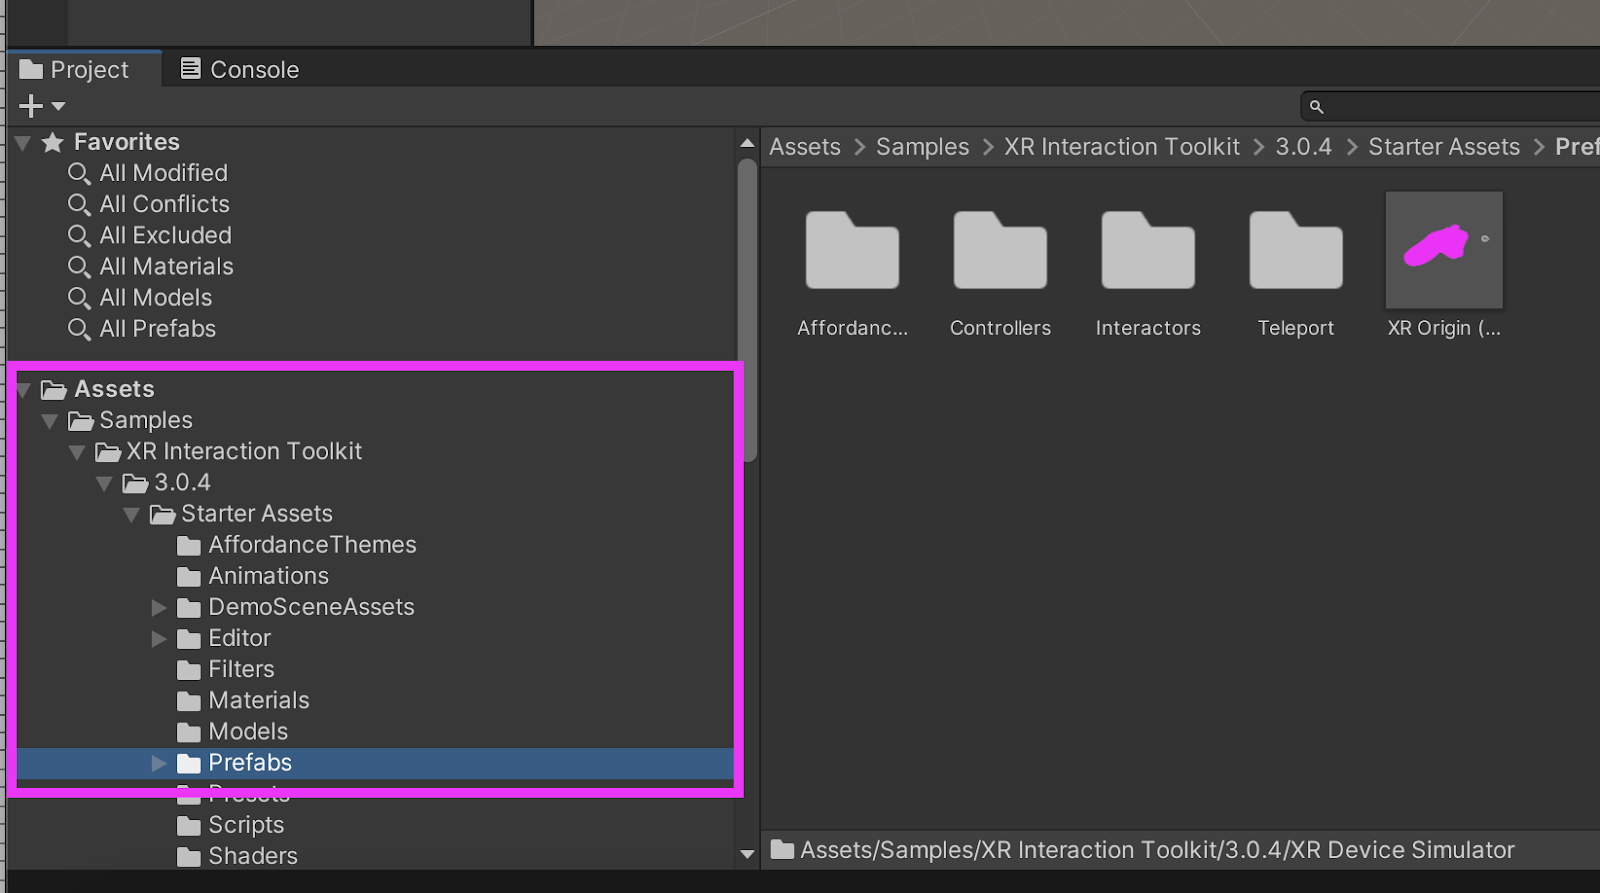This screenshot has width=1600, height=893.
Task: Click Samples in the breadcrumb path
Action: 922,147
